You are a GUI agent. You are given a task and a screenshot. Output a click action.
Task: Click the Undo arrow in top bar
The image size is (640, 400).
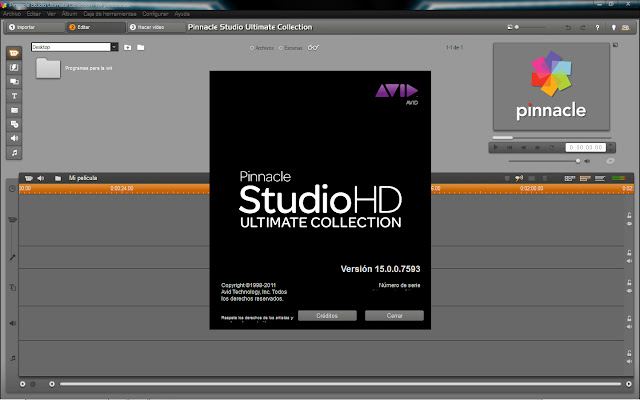[x=568, y=27]
